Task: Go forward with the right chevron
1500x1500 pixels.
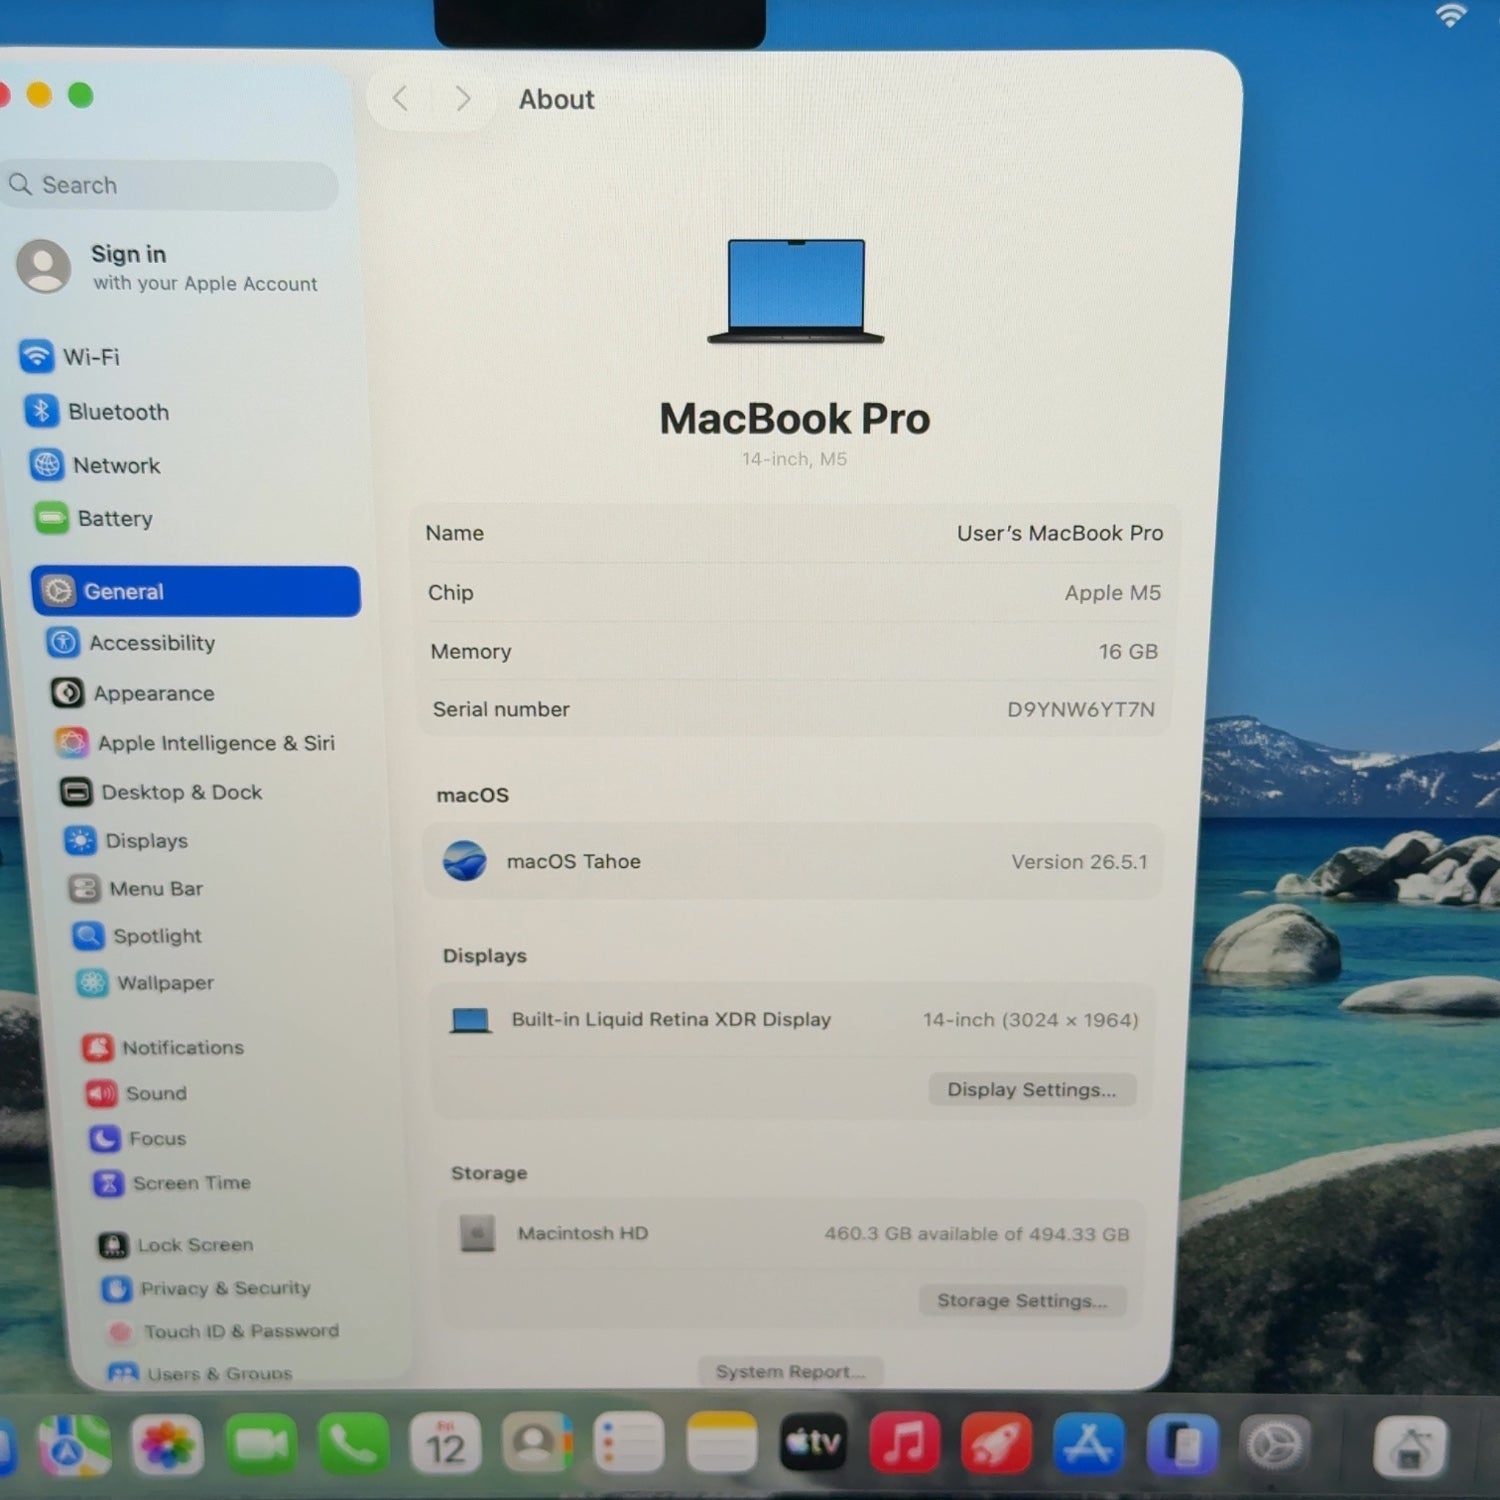Action: click(x=462, y=98)
